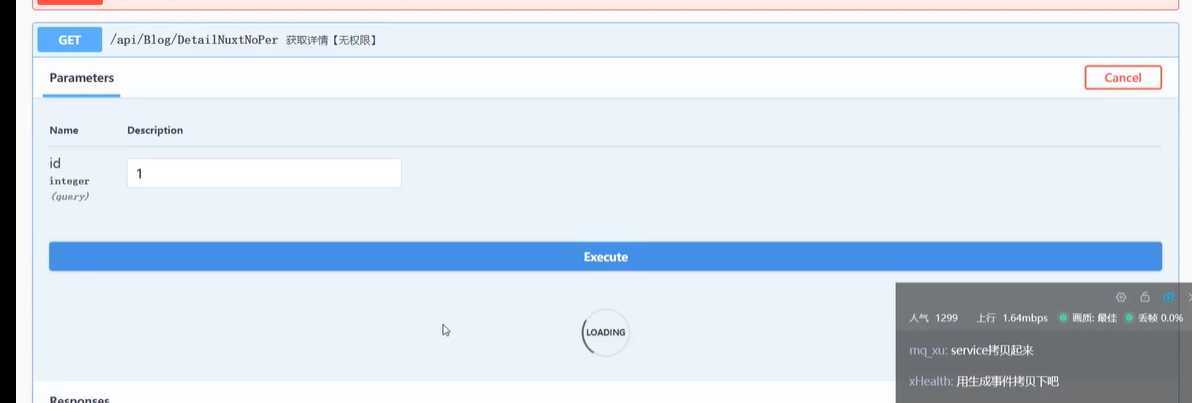Click the 上行 1.64mbps upload rate
The image size is (1192, 403).
point(1012,318)
